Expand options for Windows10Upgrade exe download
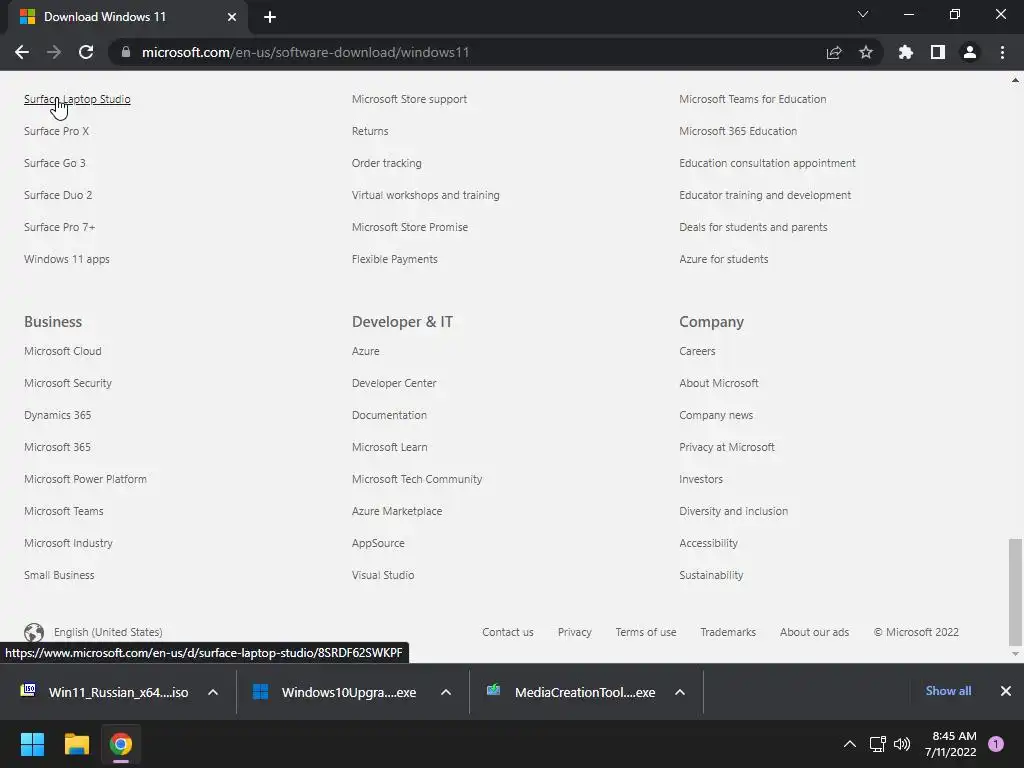This screenshot has width=1024, height=768. pos(446,692)
